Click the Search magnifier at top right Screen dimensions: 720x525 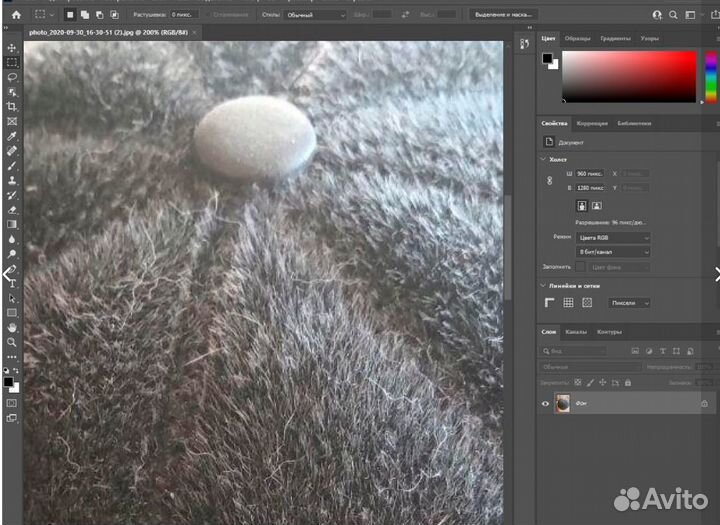coord(673,15)
